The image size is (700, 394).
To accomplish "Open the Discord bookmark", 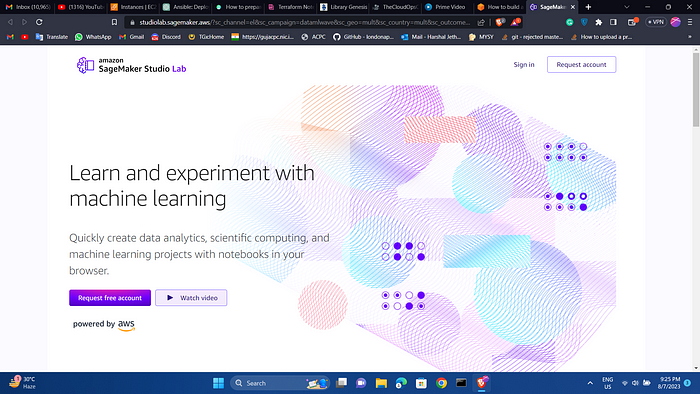I will pyautogui.click(x=166, y=37).
